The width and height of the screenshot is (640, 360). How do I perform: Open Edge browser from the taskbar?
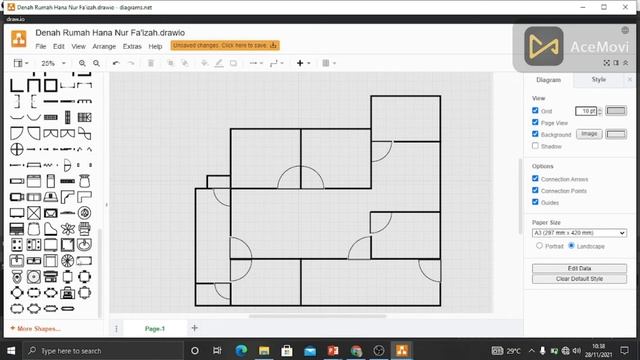coord(241,350)
